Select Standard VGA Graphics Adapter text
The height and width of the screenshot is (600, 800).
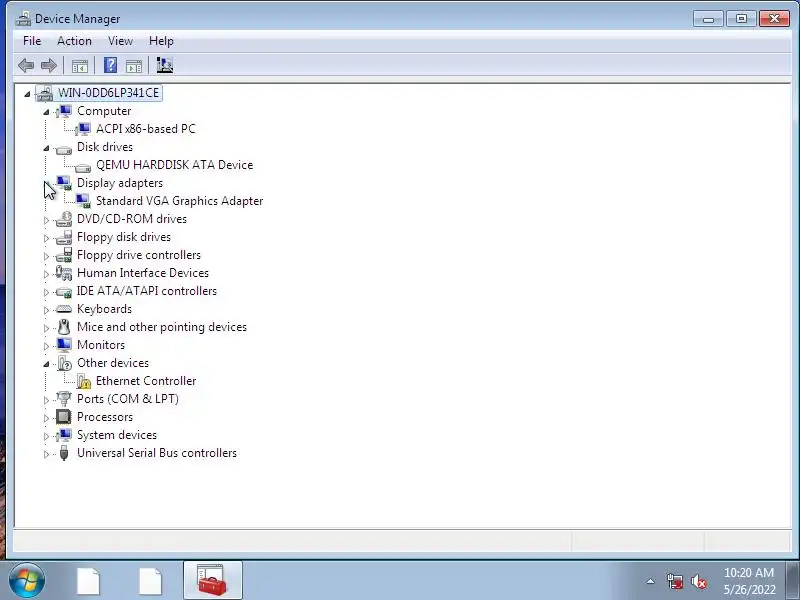[180, 201]
